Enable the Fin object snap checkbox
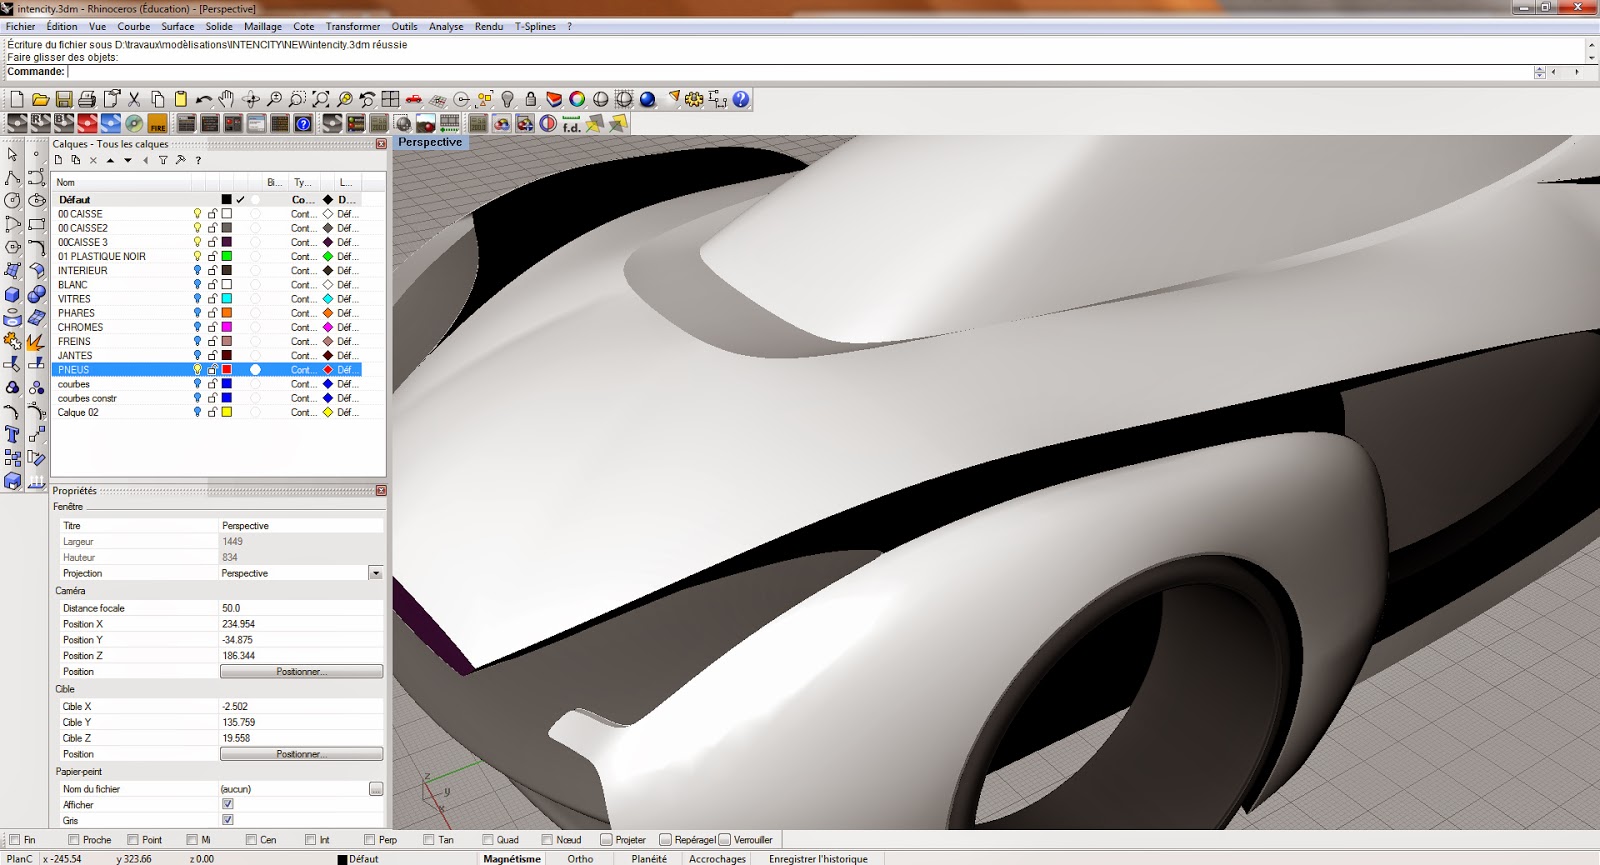Screen dimensions: 1600x865 (14, 840)
